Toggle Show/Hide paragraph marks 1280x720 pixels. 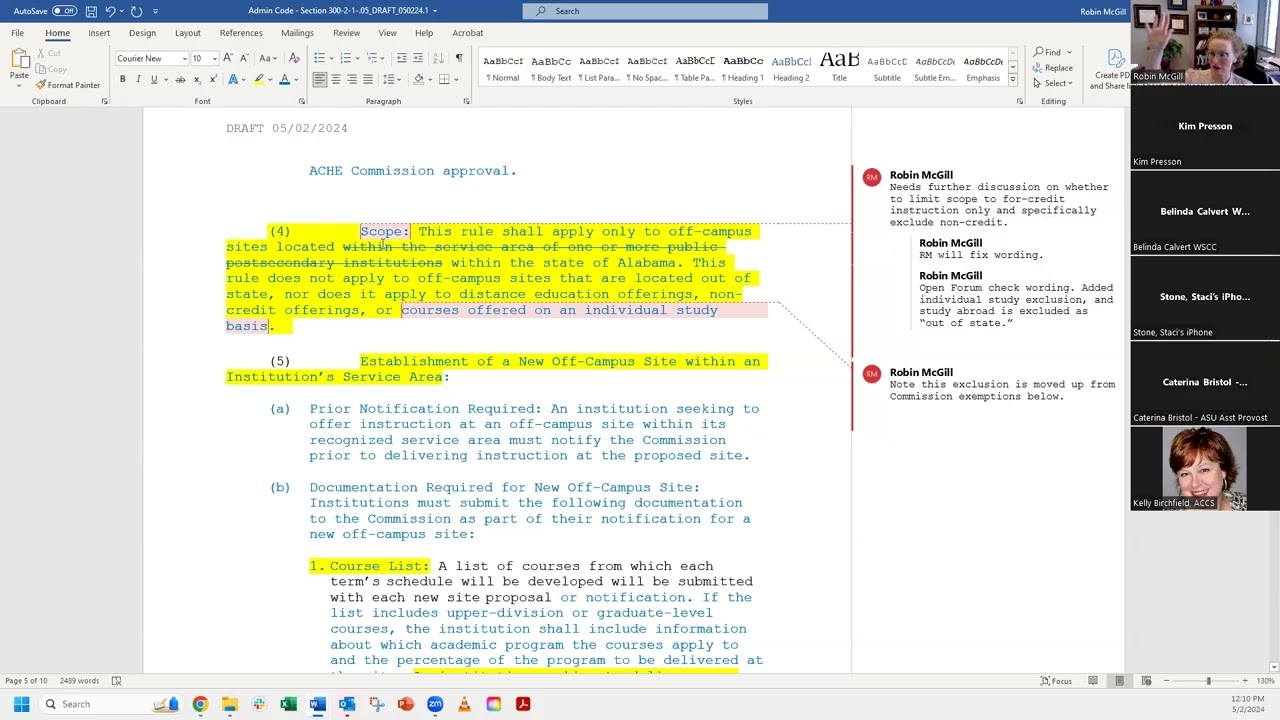[x=459, y=58]
